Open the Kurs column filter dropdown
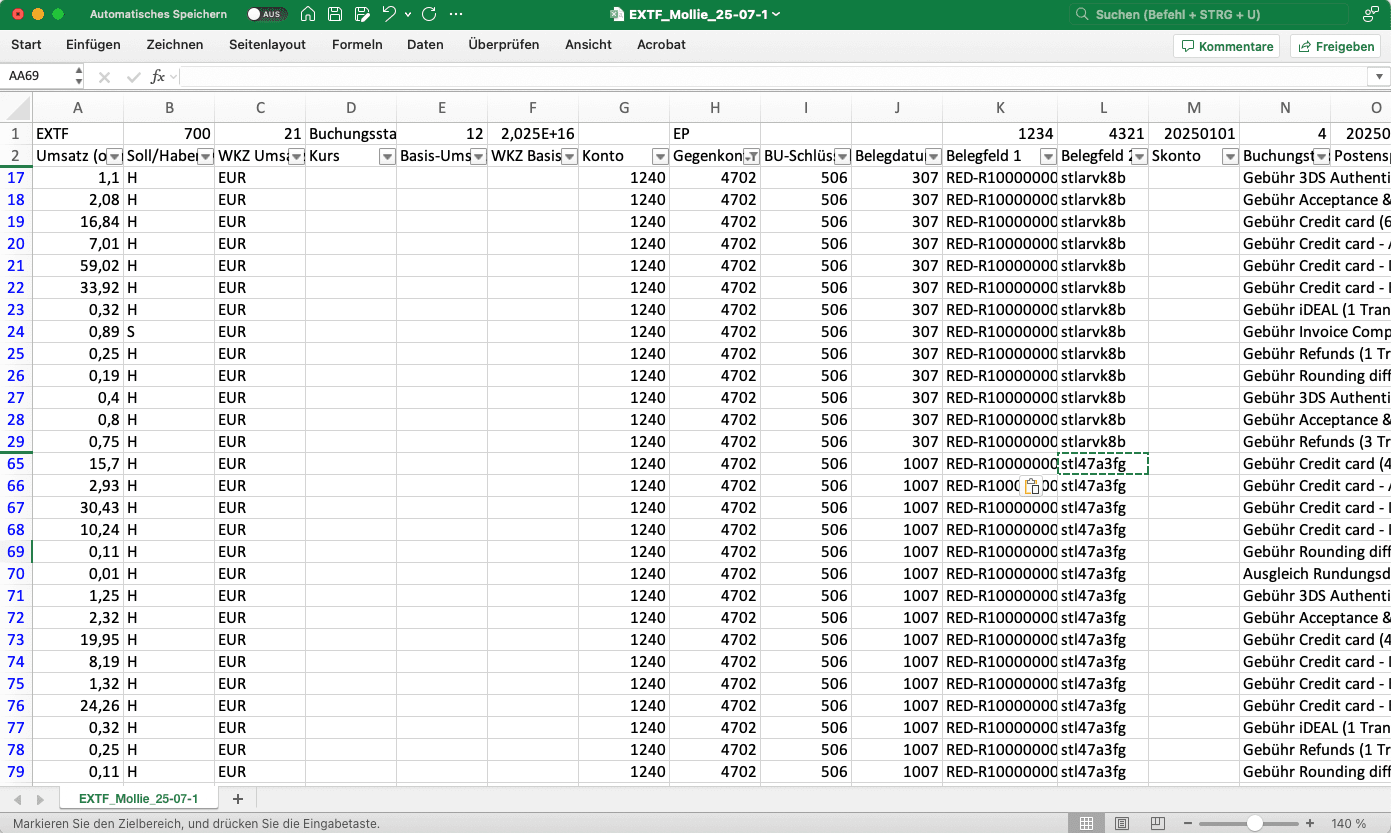Image resolution: width=1391 pixels, height=833 pixels. [386, 156]
